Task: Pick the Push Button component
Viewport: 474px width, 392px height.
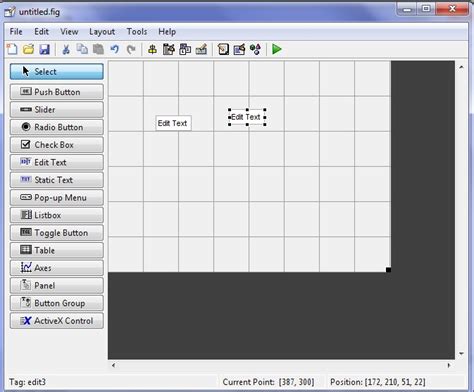Action: coord(57,92)
